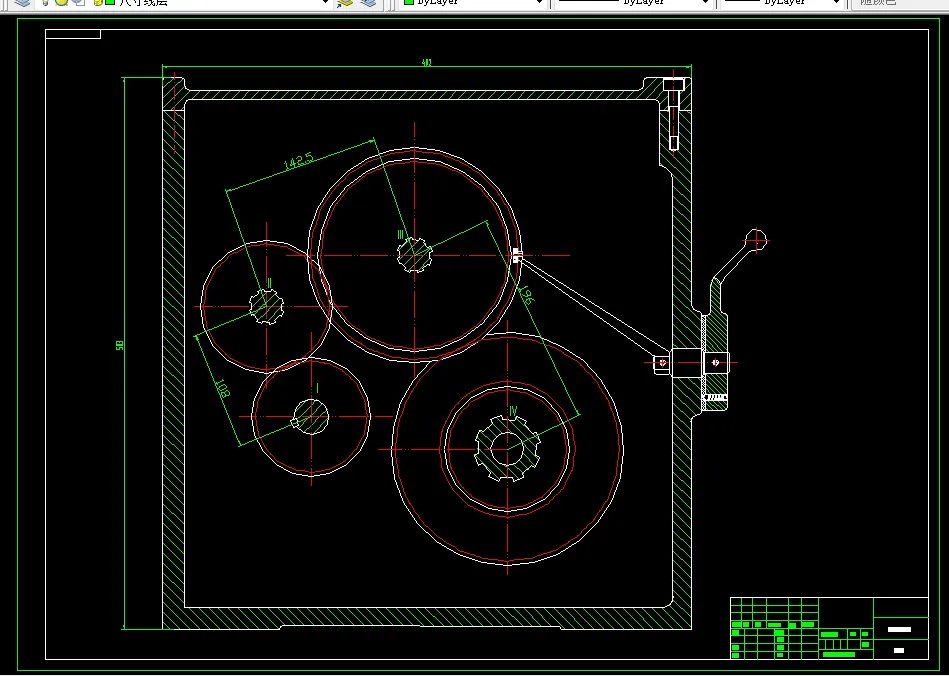Screen dimensions: 949x676
Task: Pick the shaft label IV
Action: tap(513, 412)
